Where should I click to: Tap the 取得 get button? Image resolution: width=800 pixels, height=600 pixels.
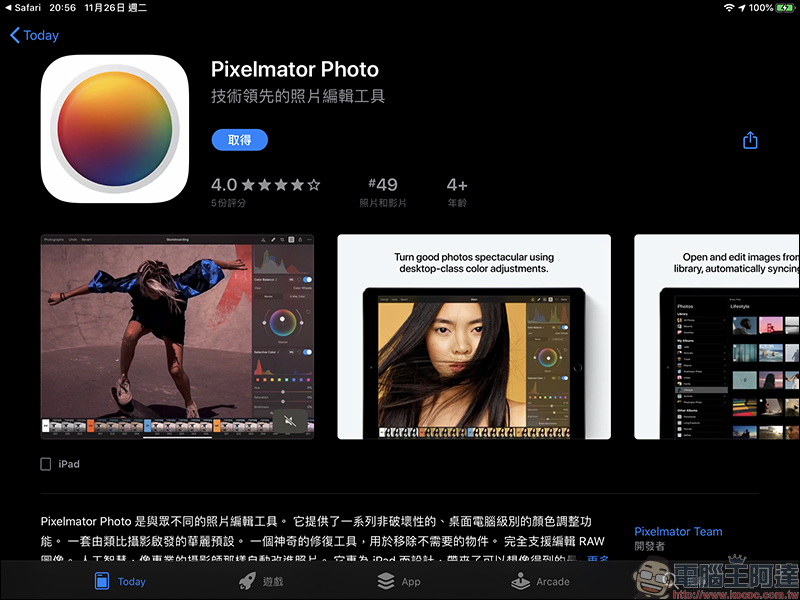239,140
